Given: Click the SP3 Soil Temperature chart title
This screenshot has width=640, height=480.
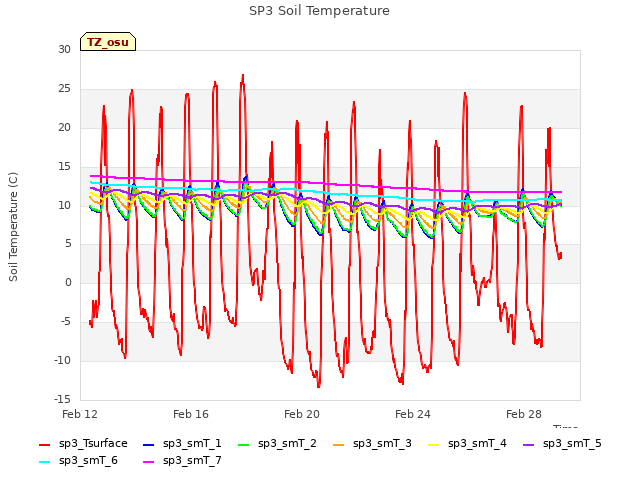Looking at the screenshot, I should click(x=319, y=11).
